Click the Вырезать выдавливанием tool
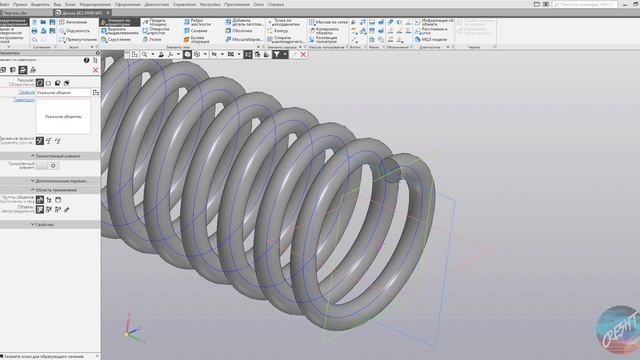Viewport: 640px width, 360px height. (x=120, y=31)
